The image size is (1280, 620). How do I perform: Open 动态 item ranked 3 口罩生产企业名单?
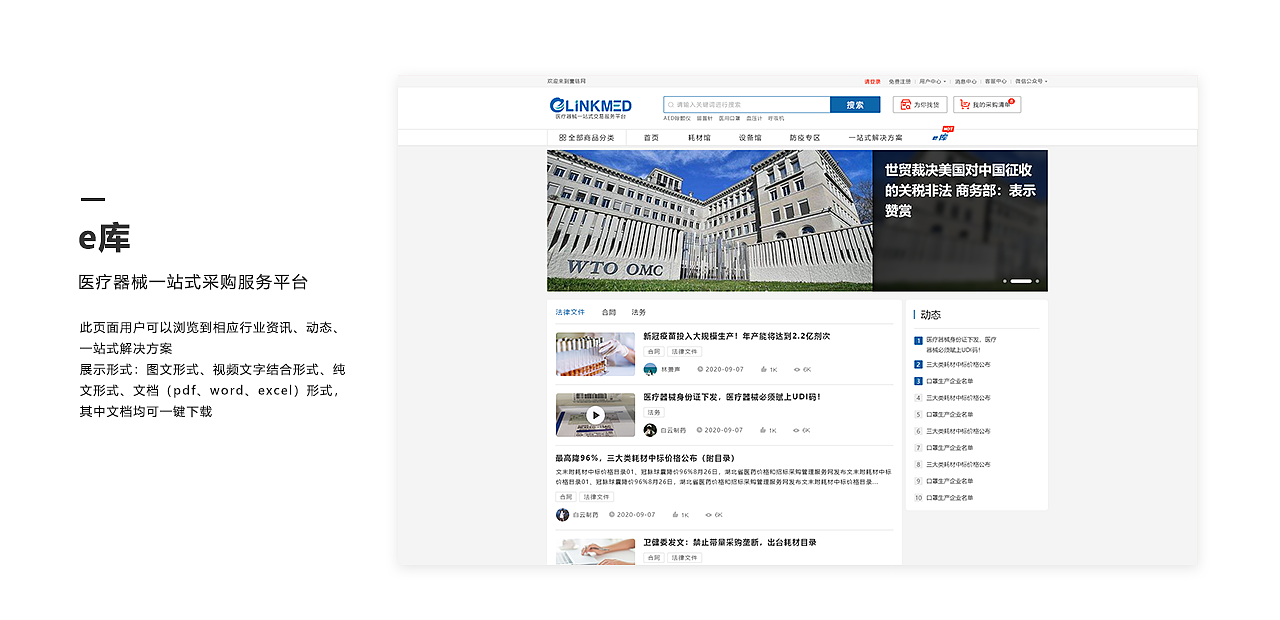[949, 381]
